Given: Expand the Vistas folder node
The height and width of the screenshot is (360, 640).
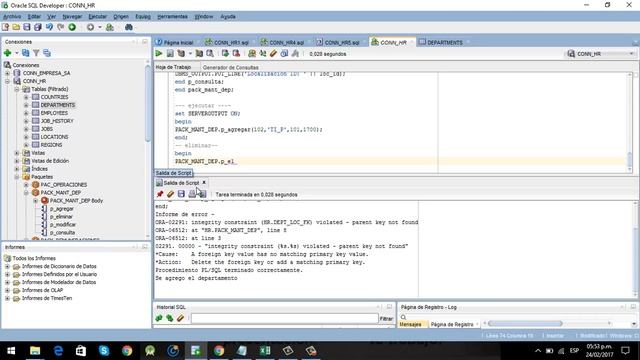Looking at the screenshot, I should click(x=17, y=153).
